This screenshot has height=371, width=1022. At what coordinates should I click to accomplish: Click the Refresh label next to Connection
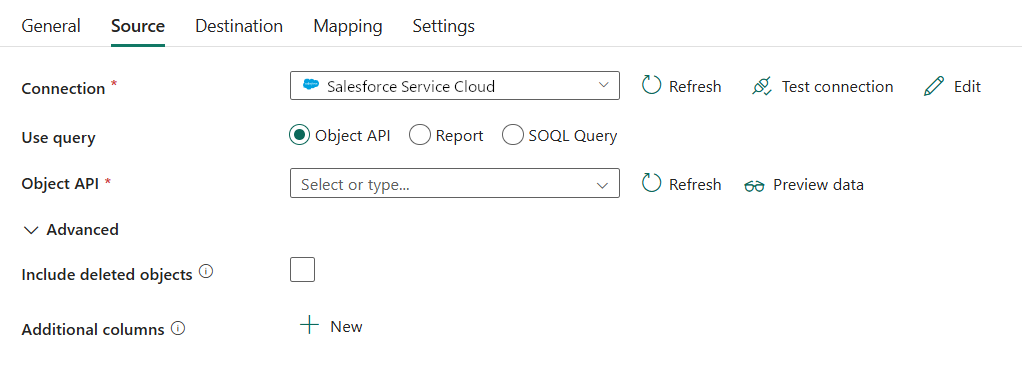(x=695, y=87)
